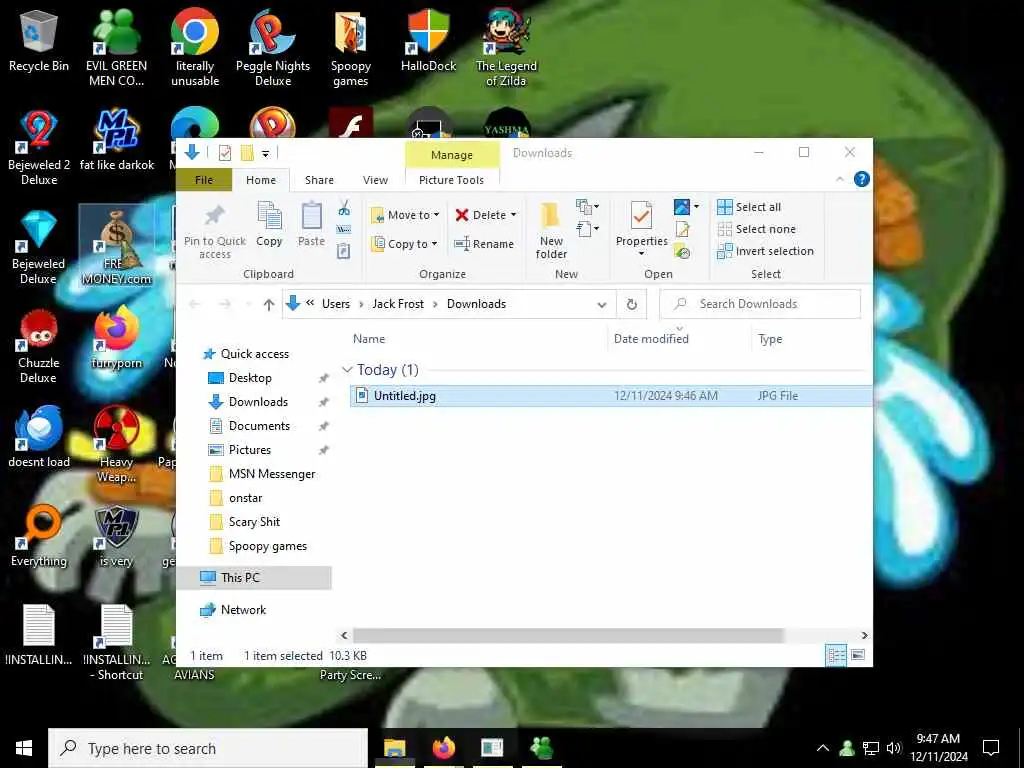Click the Manage contextual tab
The height and width of the screenshot is (768, 1024).
click(452, 155)
